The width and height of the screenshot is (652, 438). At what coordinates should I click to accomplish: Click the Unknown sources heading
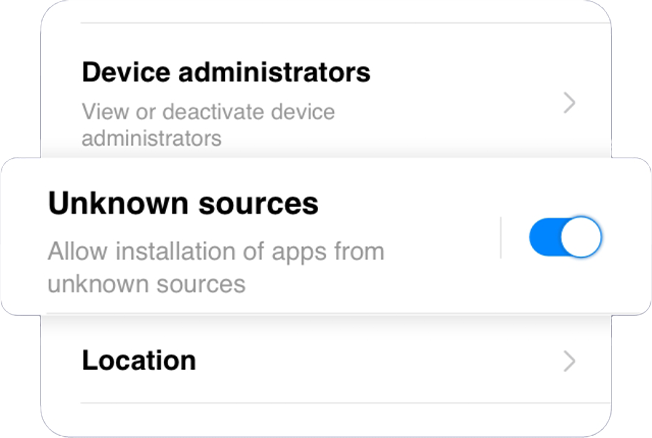pyautogui.click(x=183, y=204)
